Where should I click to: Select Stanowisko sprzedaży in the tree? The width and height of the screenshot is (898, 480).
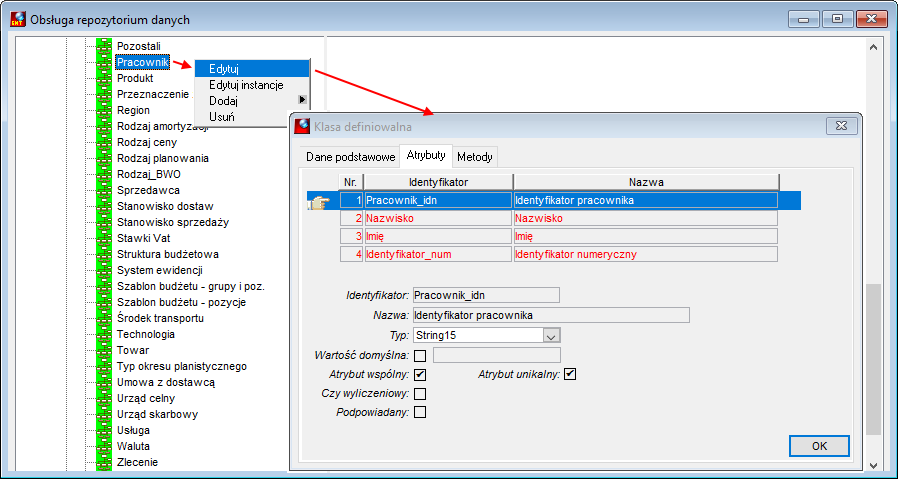coord(173,222)
